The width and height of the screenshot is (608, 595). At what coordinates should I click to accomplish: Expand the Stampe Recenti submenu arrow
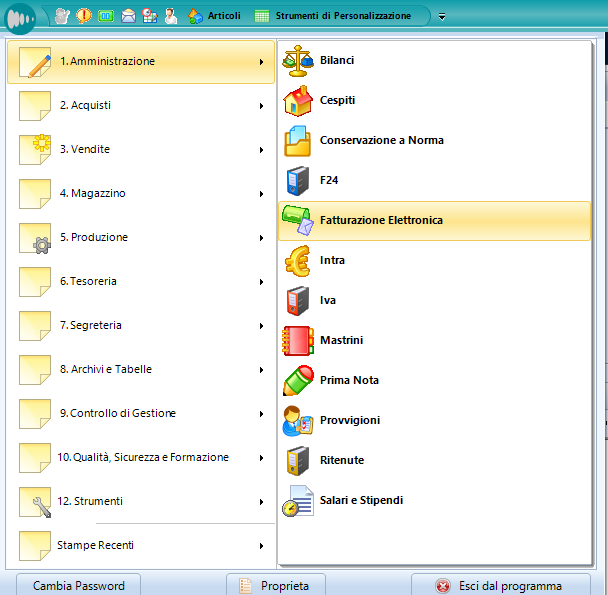tap(261, 546)
